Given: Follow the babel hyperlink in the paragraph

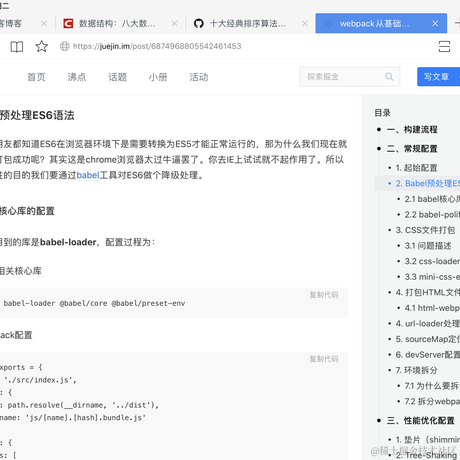Looking at the screenshot, I should [88, 175].
